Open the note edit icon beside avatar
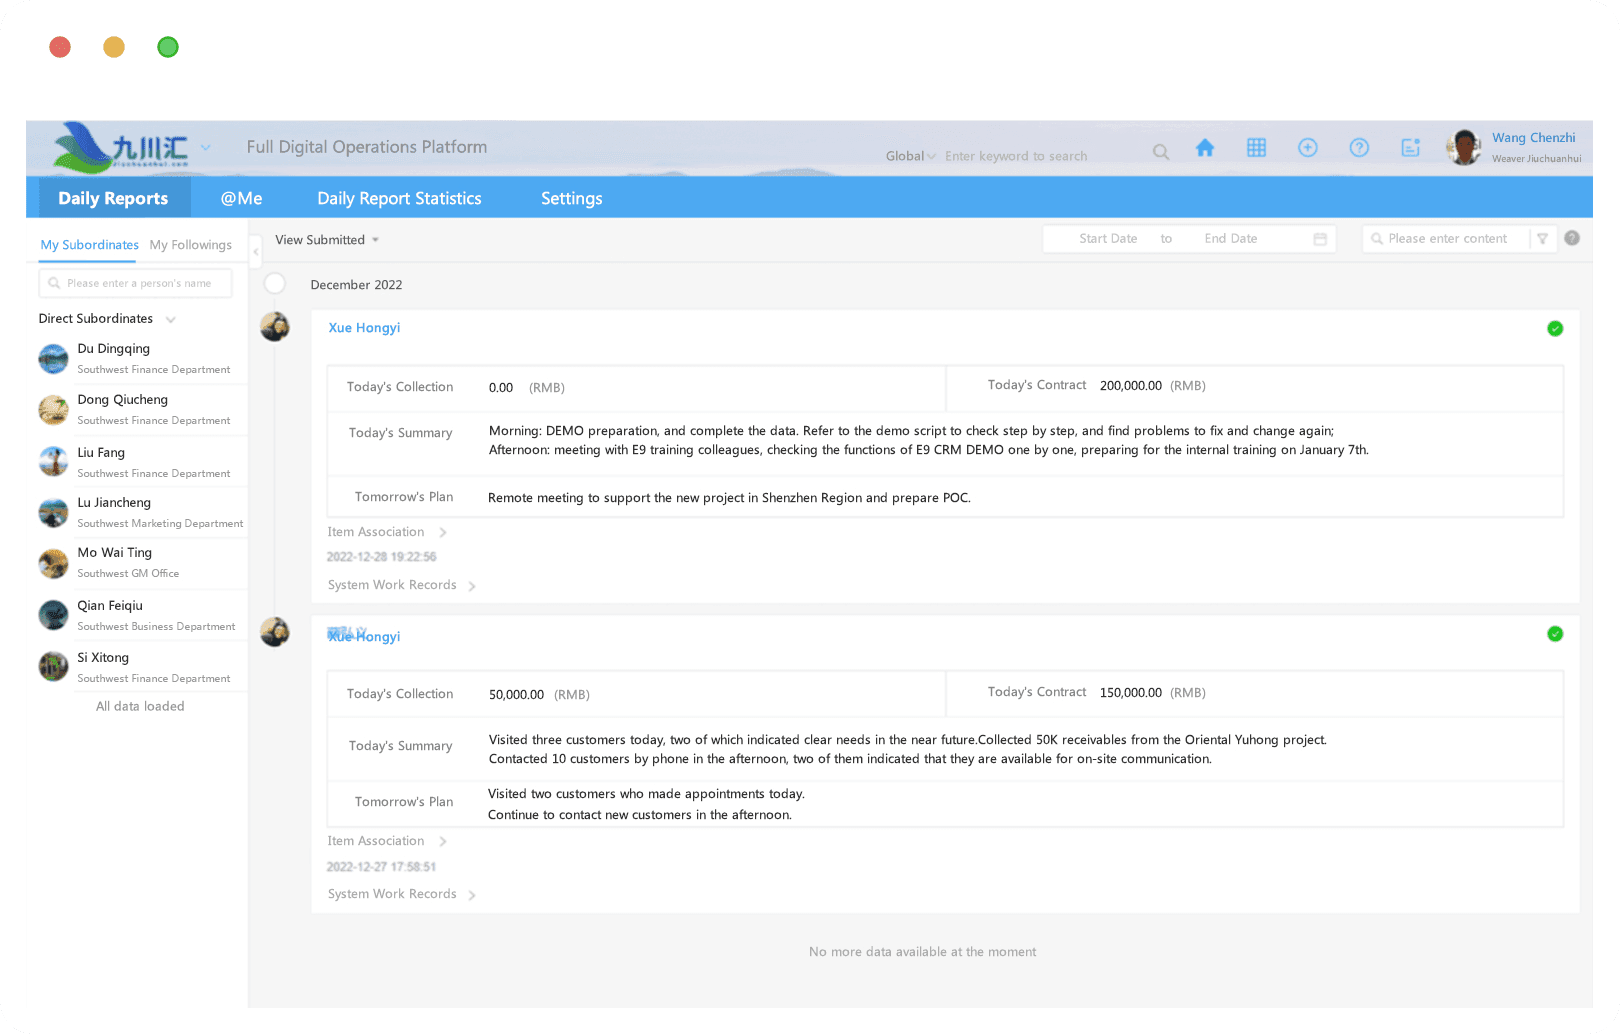Image resolution: width=1620 pixels, height=1034 pixels. pyautogui.click(x=1411, y=148)
